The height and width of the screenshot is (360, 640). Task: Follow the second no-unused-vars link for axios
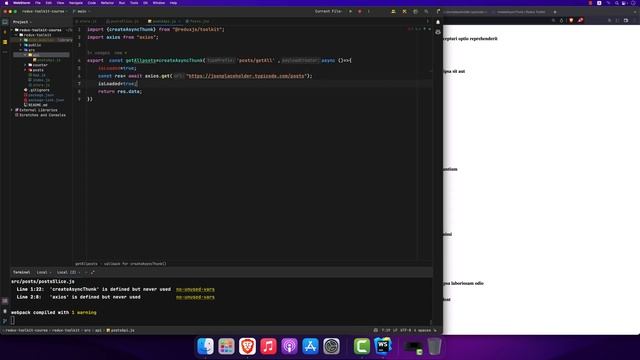coord(195,297)
